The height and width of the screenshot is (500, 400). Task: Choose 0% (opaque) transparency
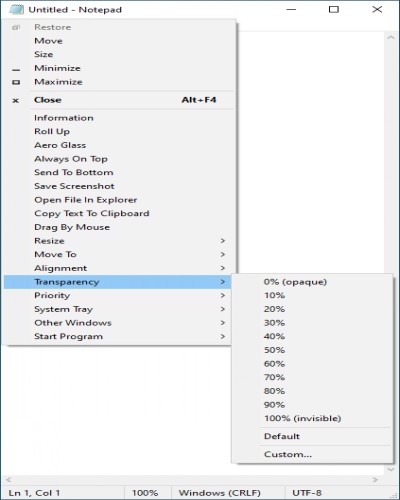tap(312, 282)
